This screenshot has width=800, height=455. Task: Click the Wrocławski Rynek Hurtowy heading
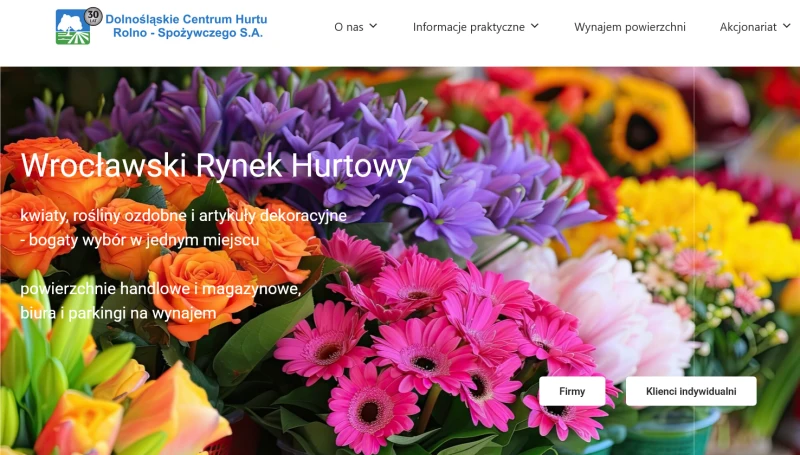(x=216, y=165)
